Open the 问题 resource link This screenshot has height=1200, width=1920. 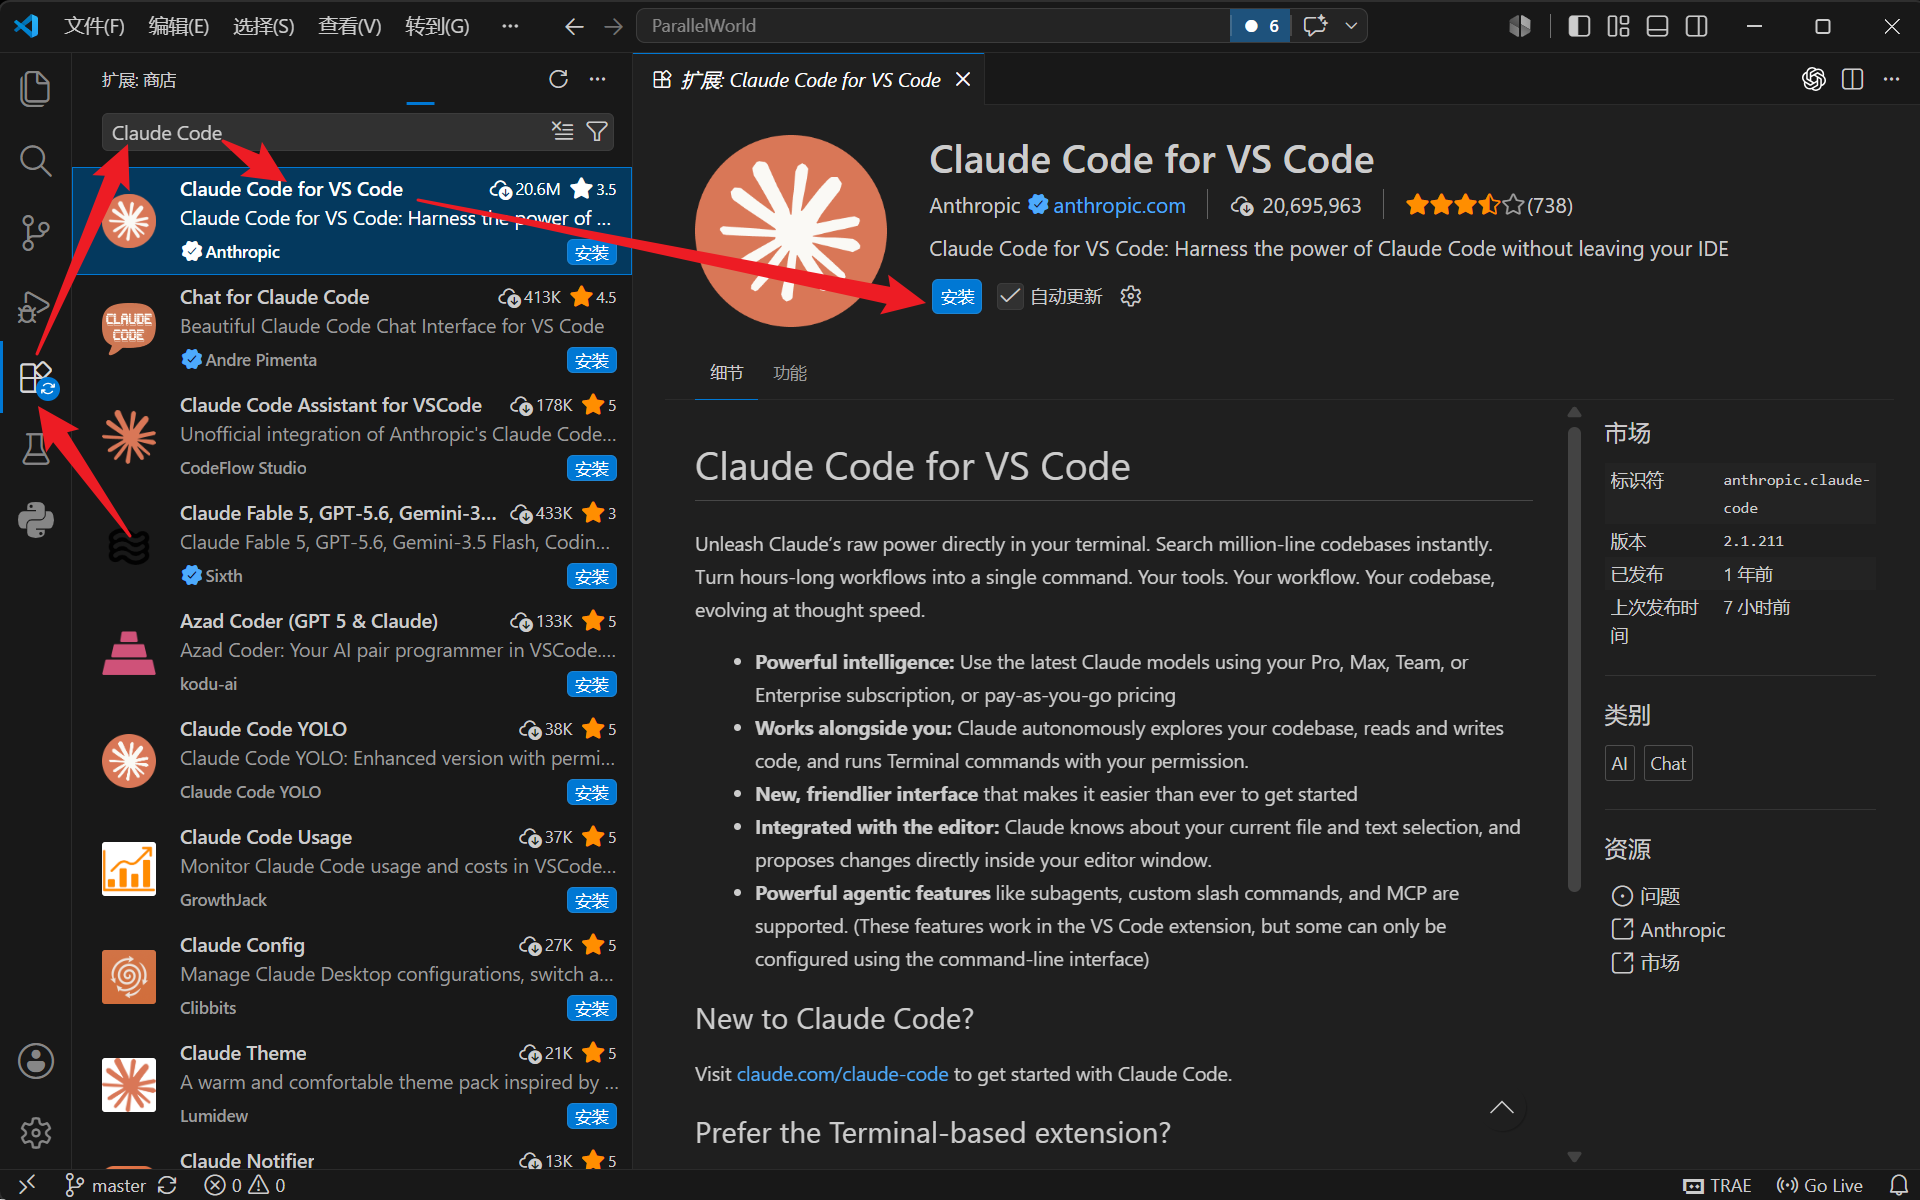pos(1660,896)
